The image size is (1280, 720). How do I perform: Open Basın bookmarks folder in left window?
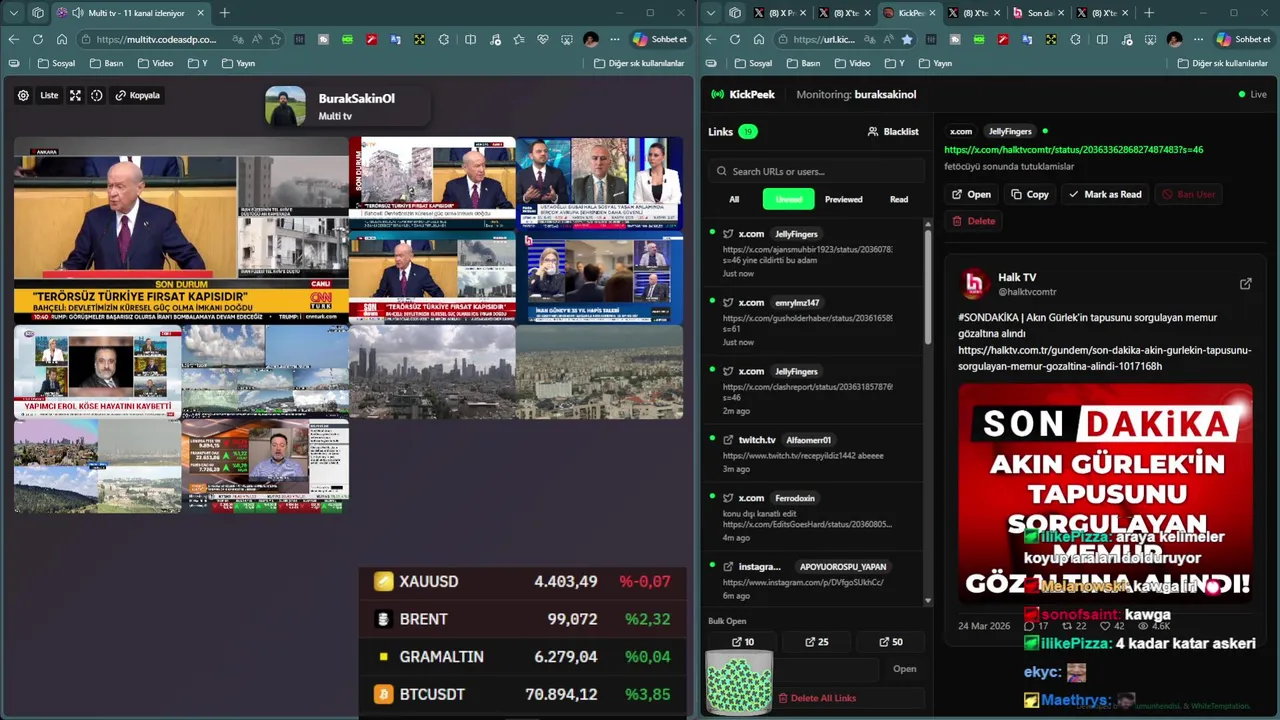tap(105, 63)
